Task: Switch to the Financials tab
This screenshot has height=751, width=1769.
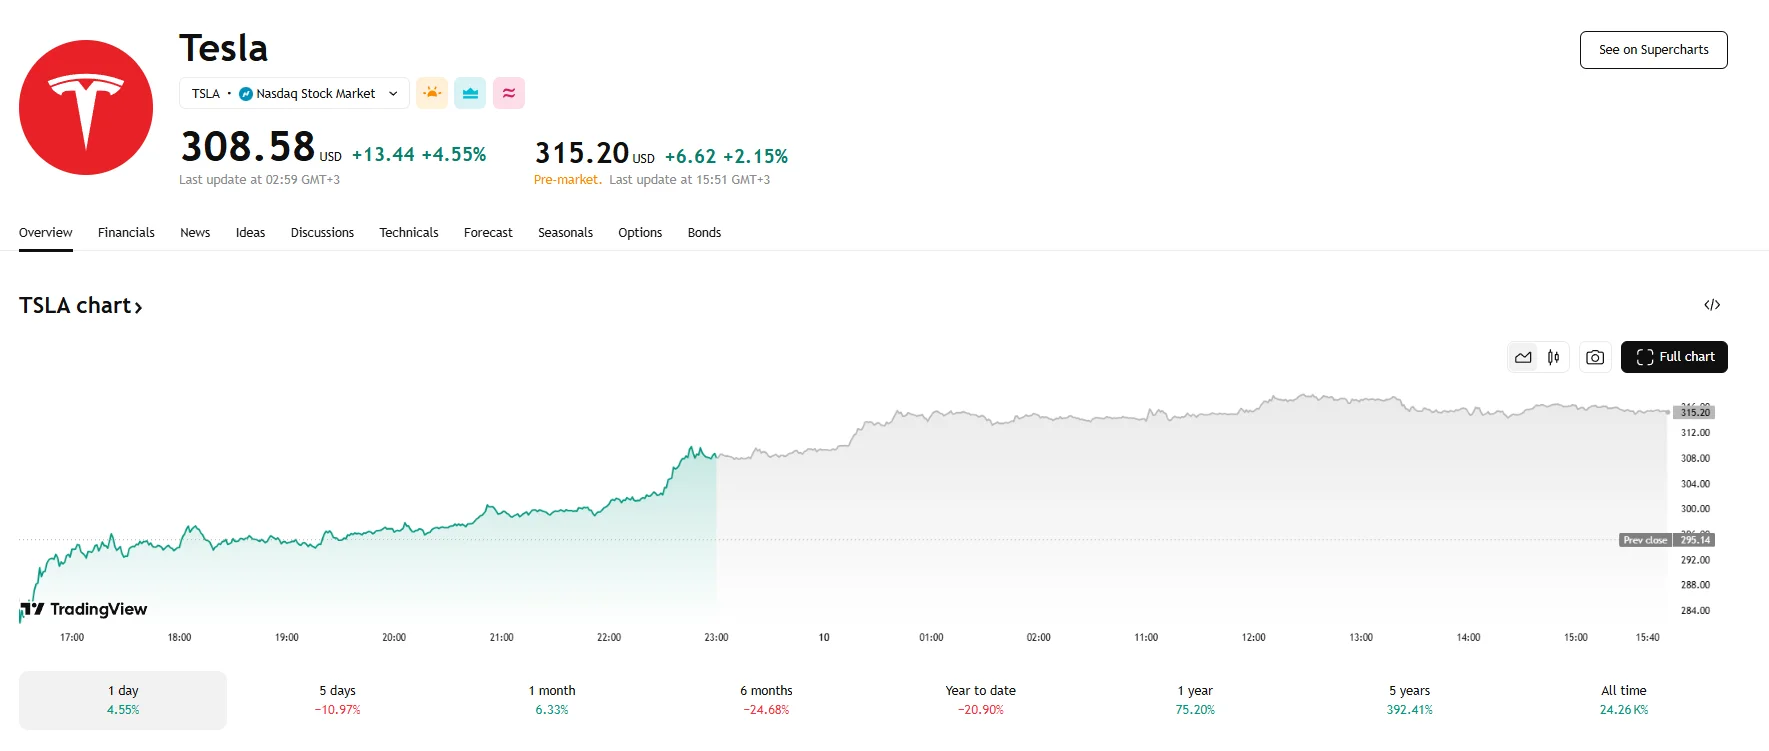Action: [x=126, y=233]
